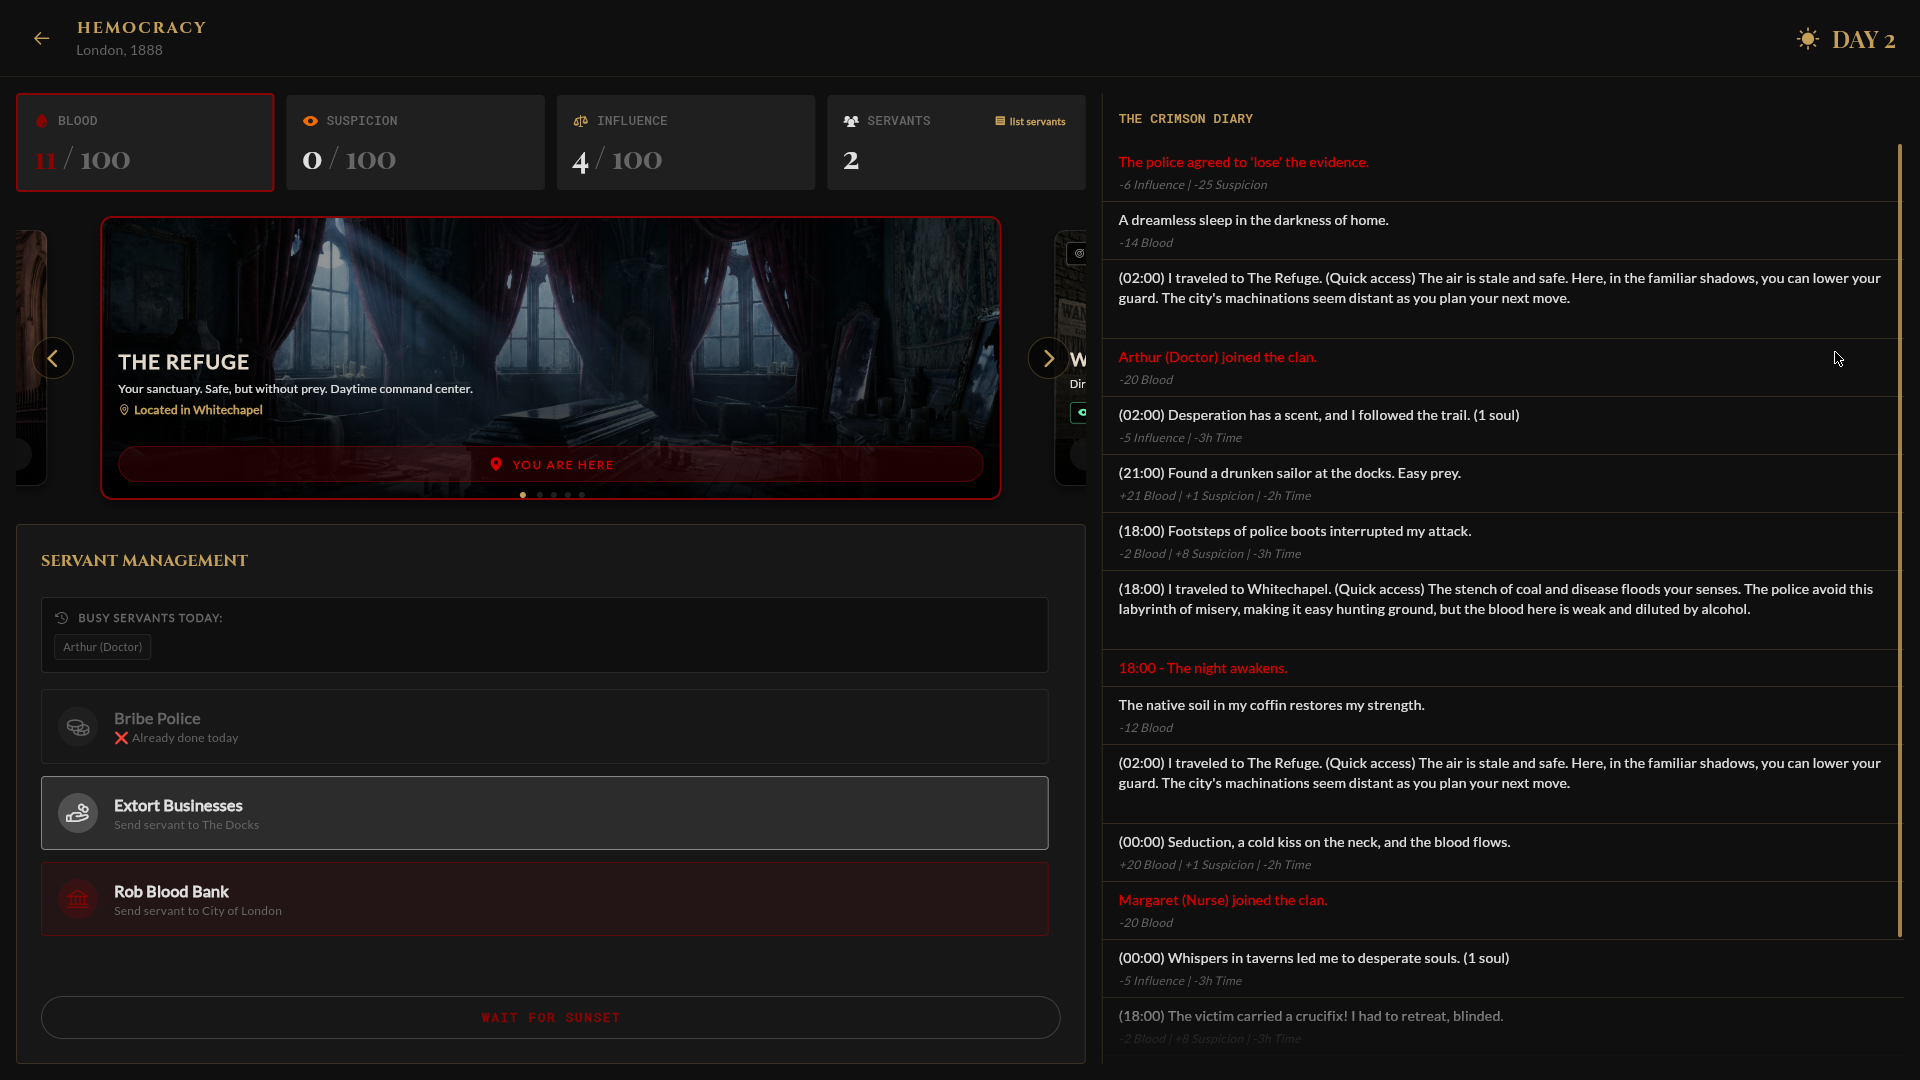The width and height of the screenshot is (1920, 1080).
Task: Click the Rob Blood Bank building icon
Action: point(78,900)
